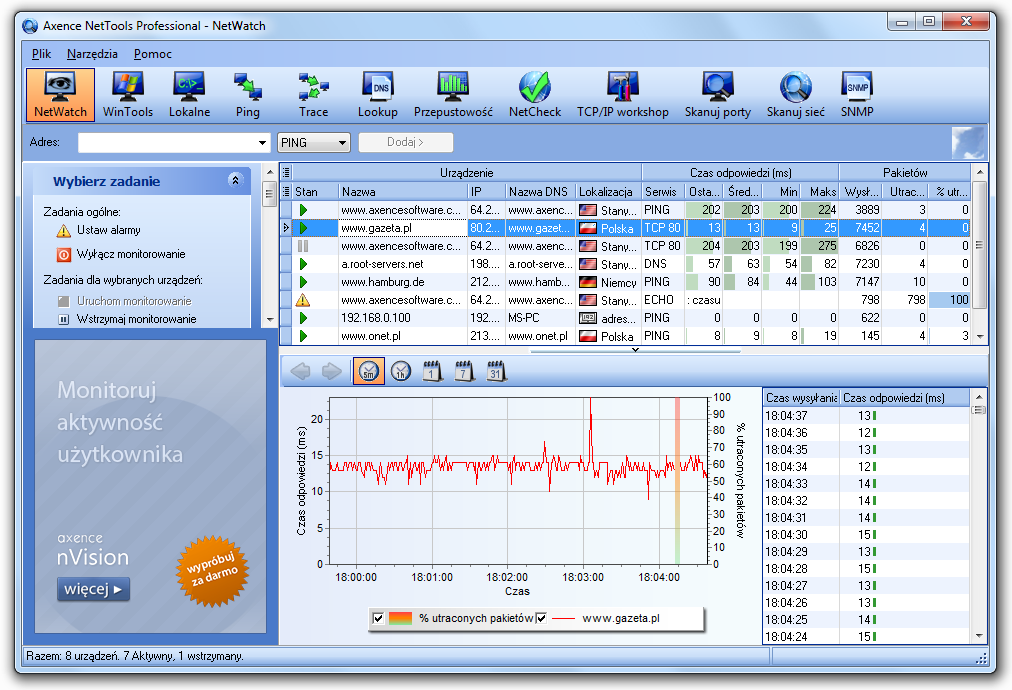Viewport: 1012px width, 690px height.
Task: Click the down arrow of the task panel scrollbar
Action: 270,320
